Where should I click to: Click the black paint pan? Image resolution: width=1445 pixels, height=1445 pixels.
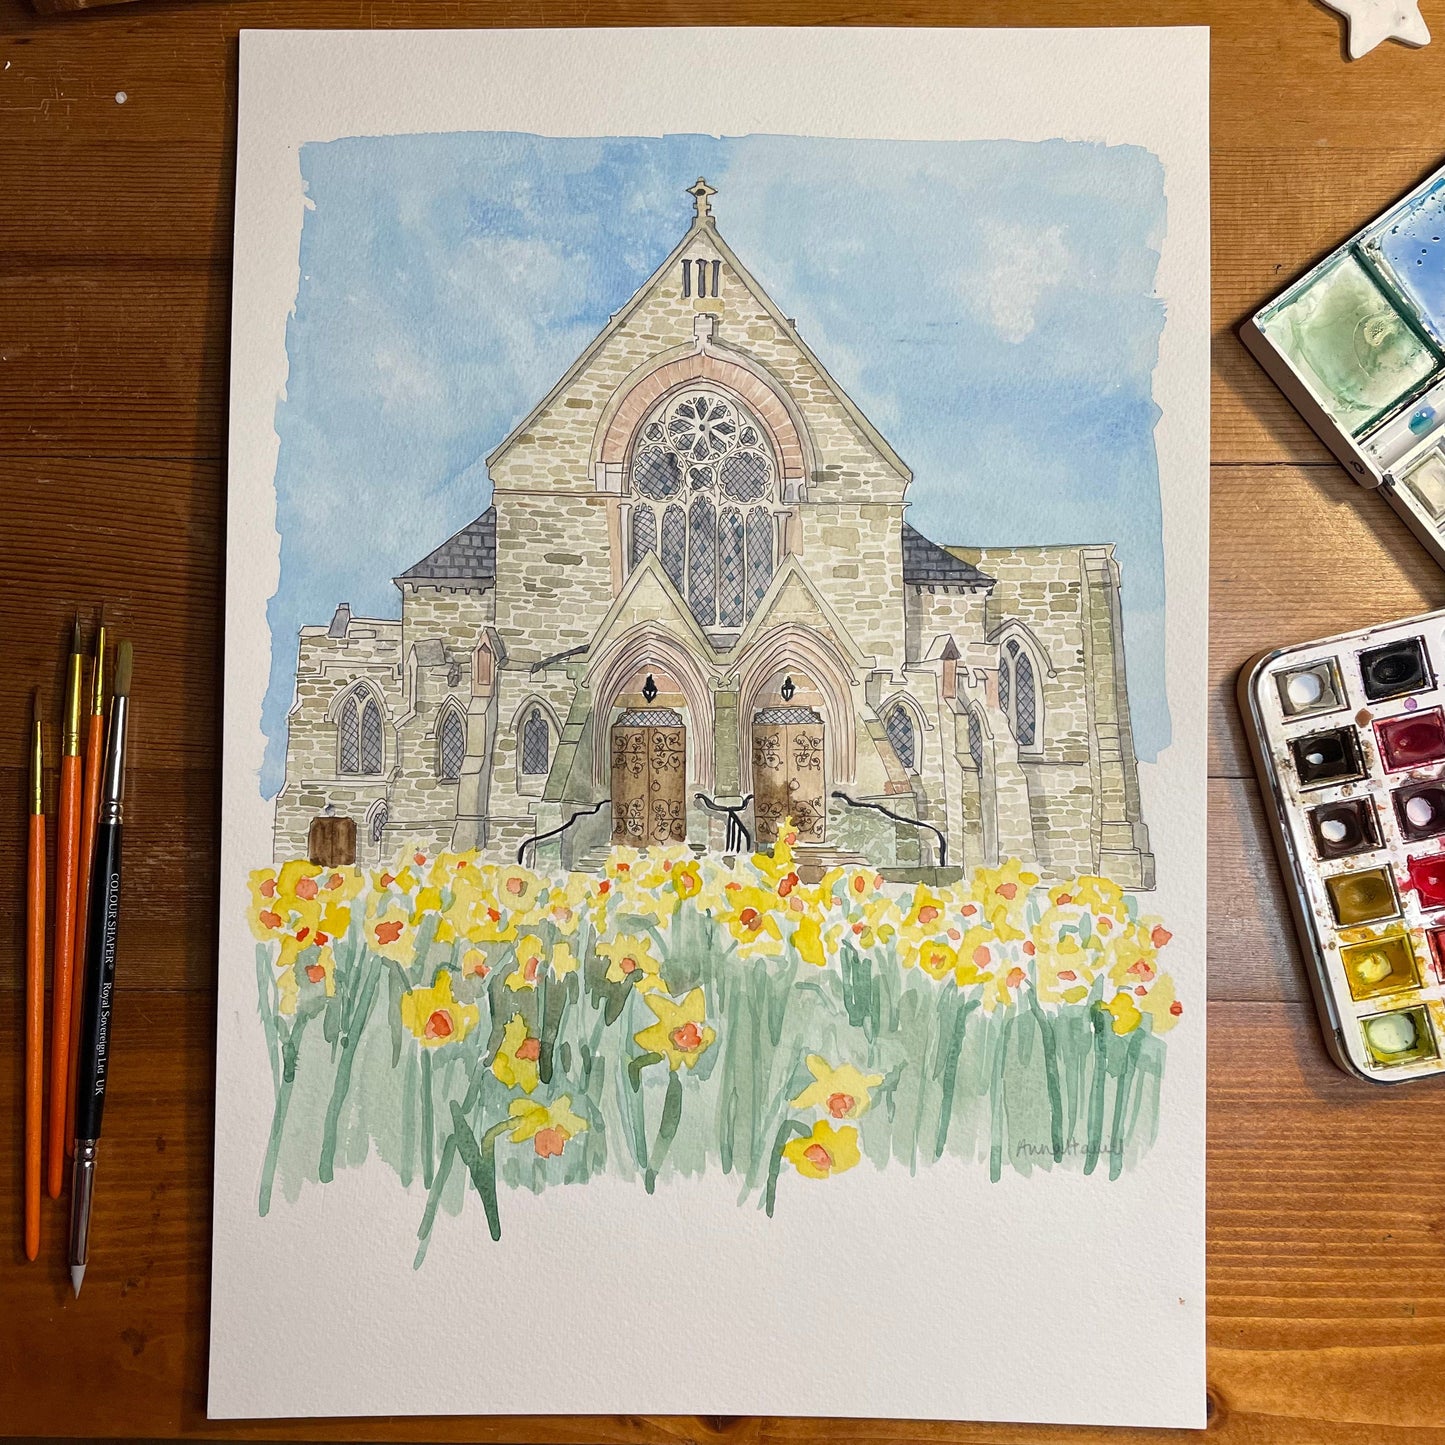click(x=1395, y=668)
